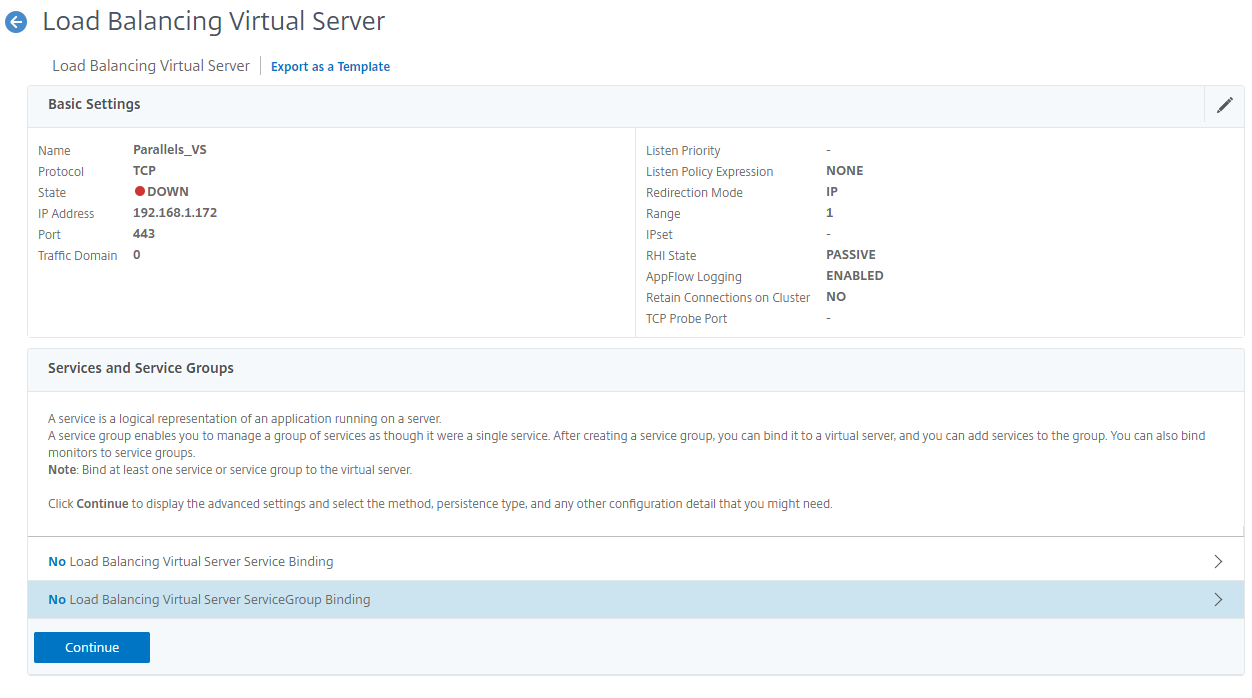Screen dimensions: 1252x698
Task: Expand Service Binding chevron arrow
Action: click(1217, 562)
